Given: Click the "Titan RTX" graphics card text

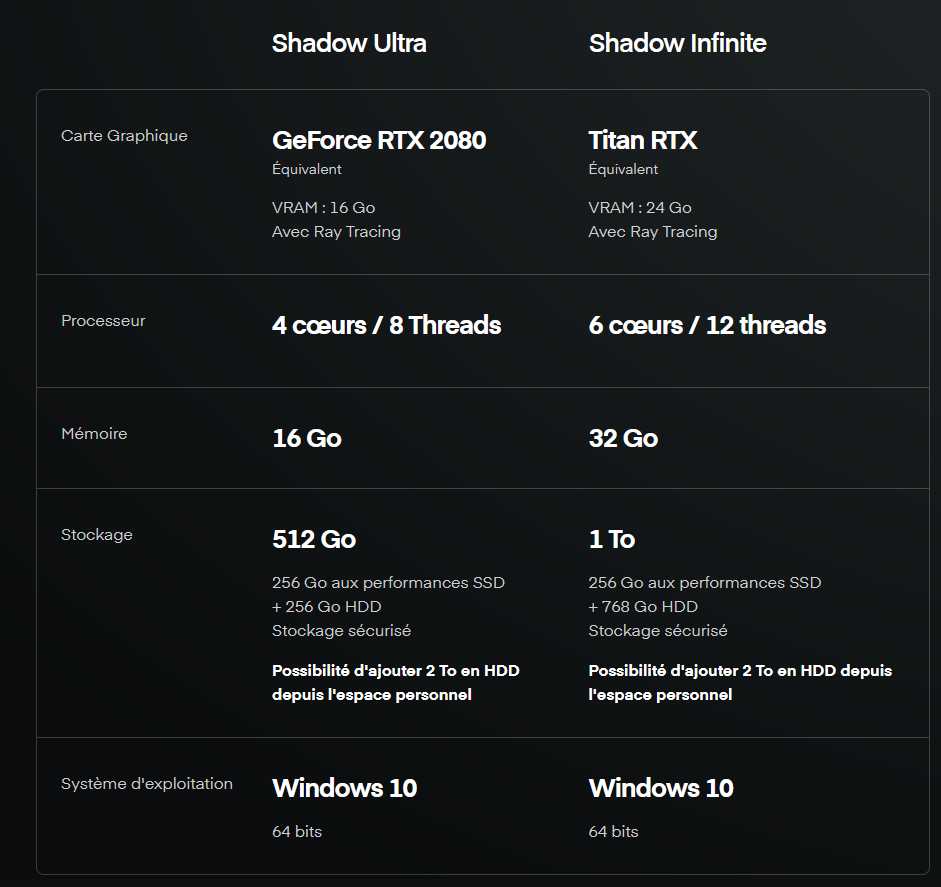Looking at the screenshot, I should pos(643,140).
